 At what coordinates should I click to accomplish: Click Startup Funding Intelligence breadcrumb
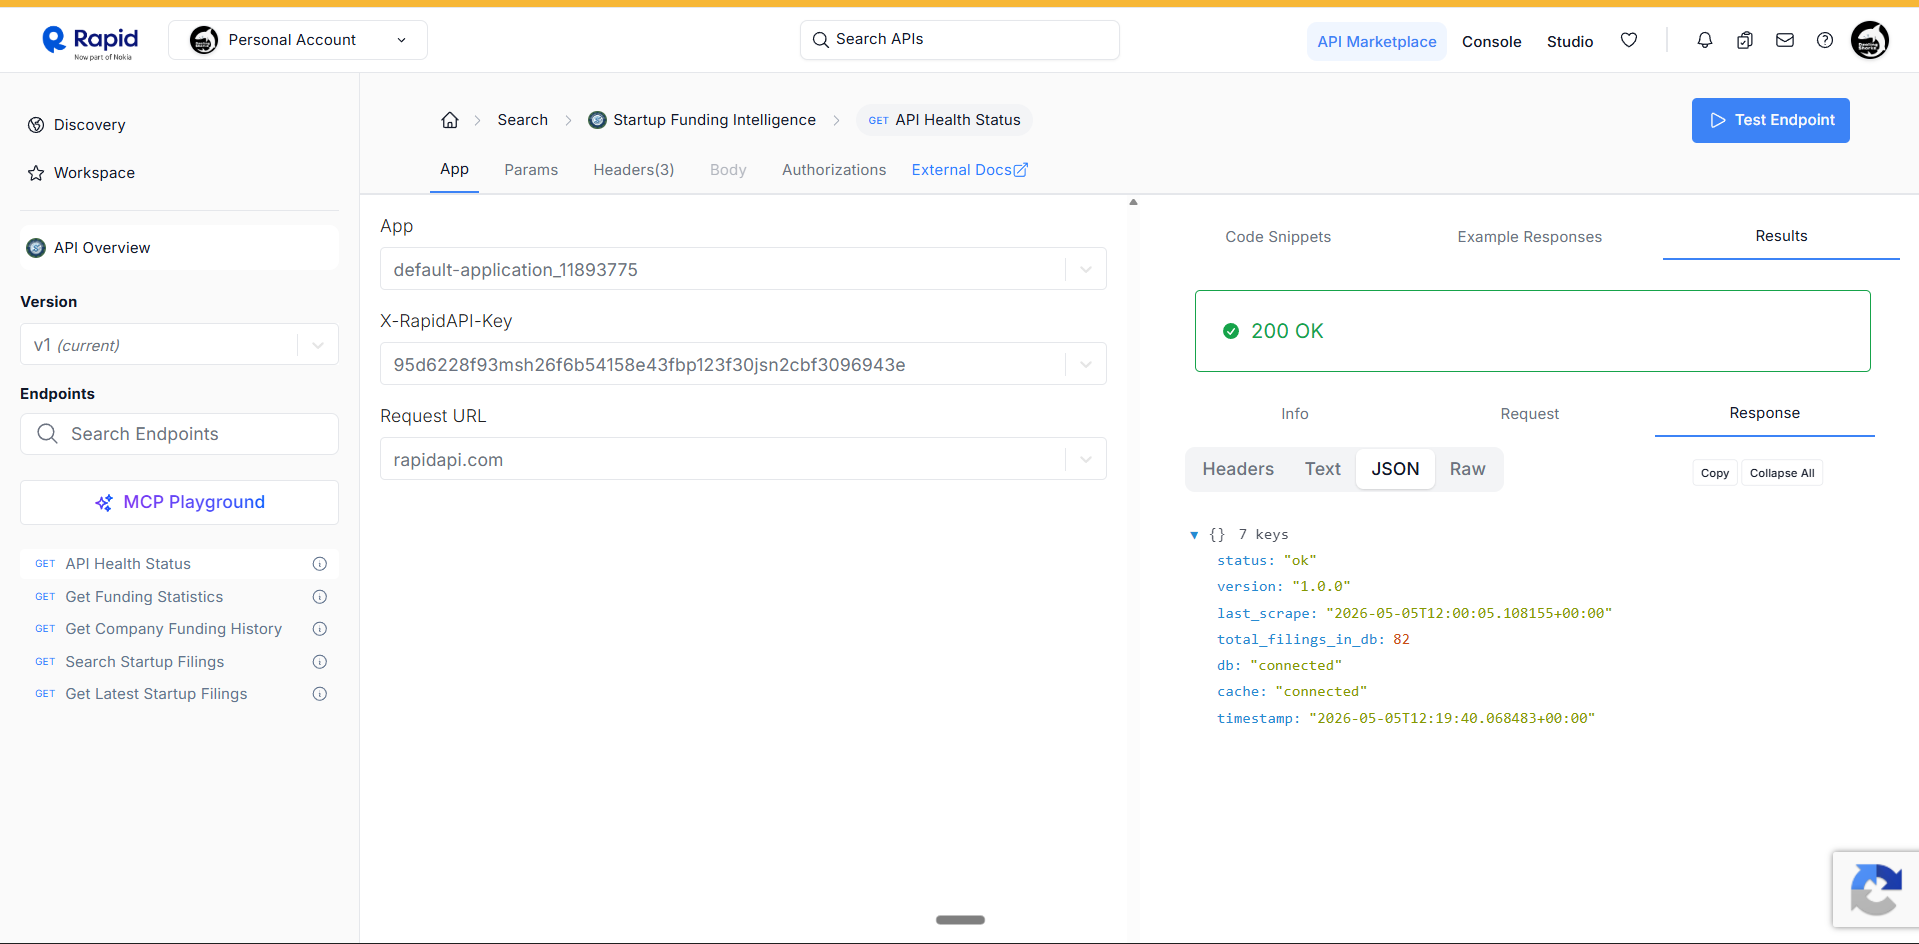click(x=703, y=120)
